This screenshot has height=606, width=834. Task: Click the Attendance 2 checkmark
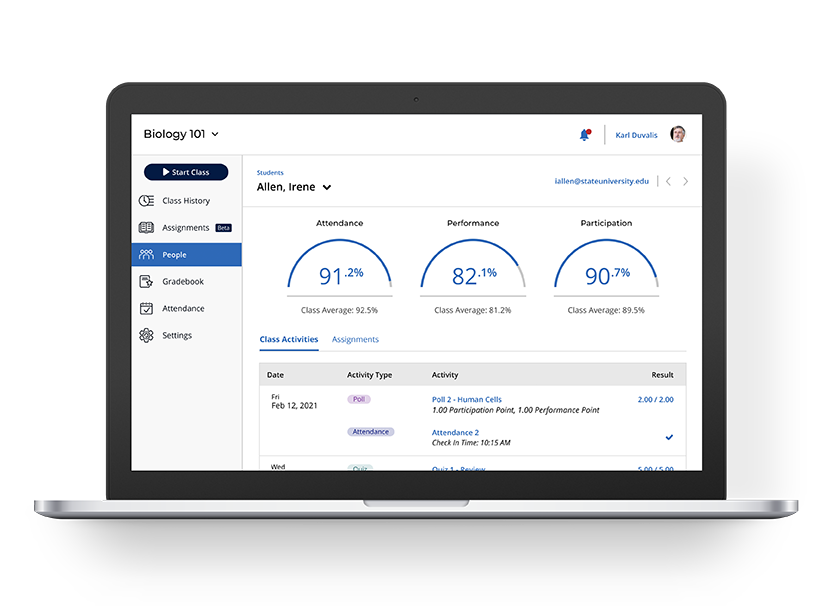(x=669, y=437)
